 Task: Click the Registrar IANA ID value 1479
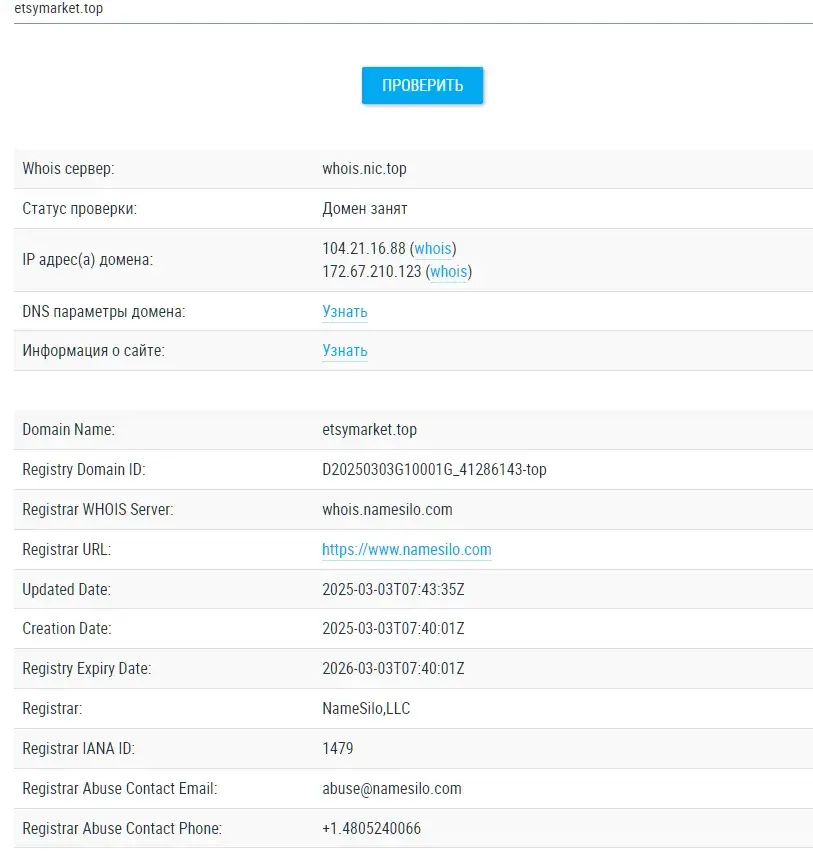click(337, 749)
